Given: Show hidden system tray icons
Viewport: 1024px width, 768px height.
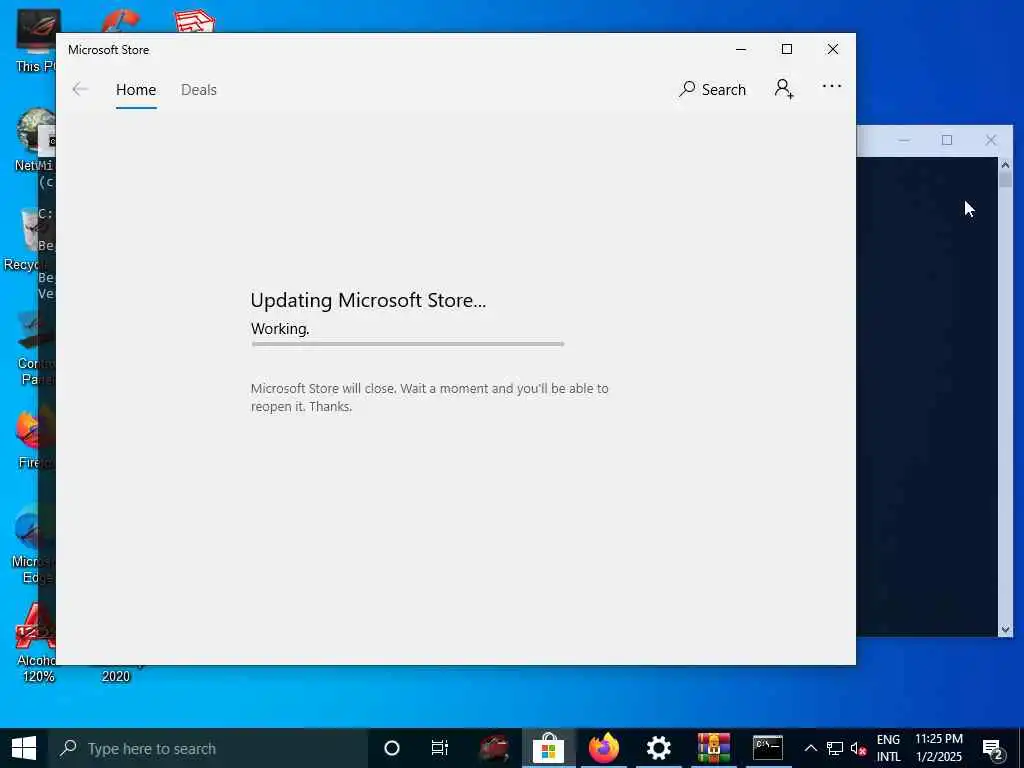Looking at the screenshot, I should pyautogui.click(x=810, y=748).
